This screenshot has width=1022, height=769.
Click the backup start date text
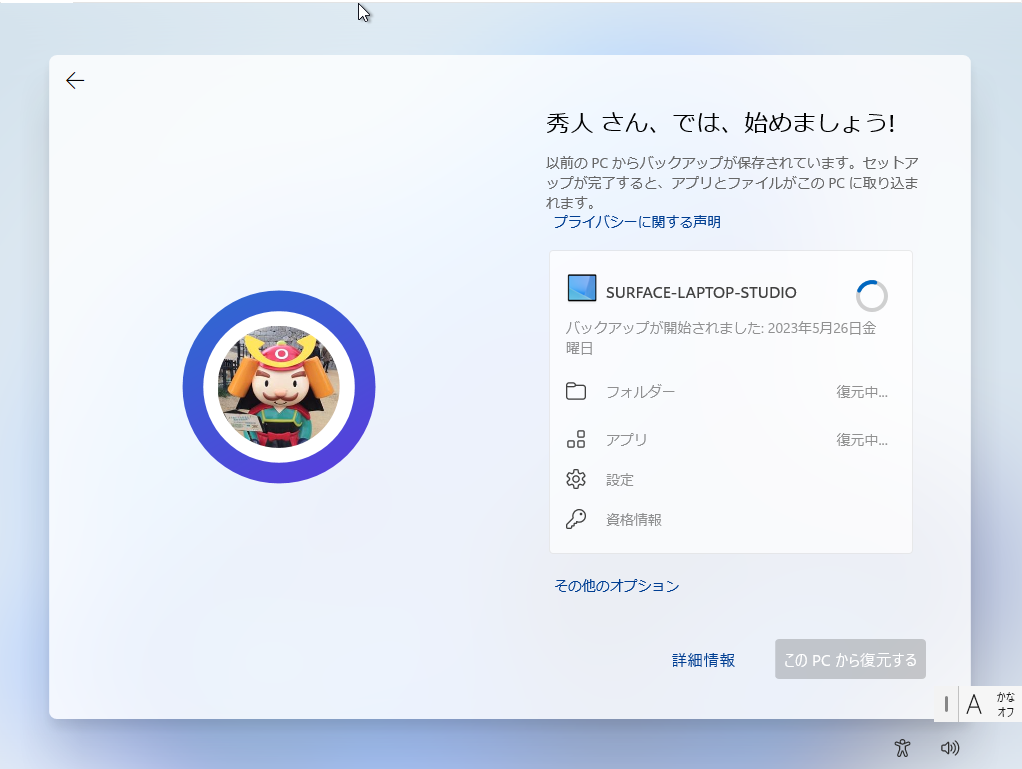click(716, 337)
